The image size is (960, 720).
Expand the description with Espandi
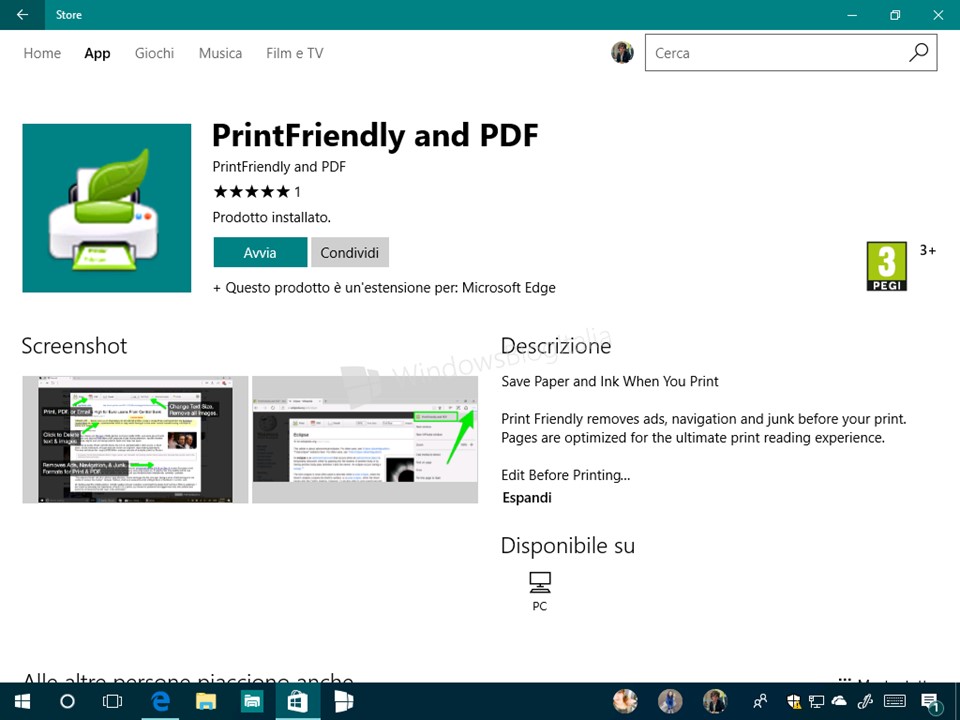click(x=527, y=498)
